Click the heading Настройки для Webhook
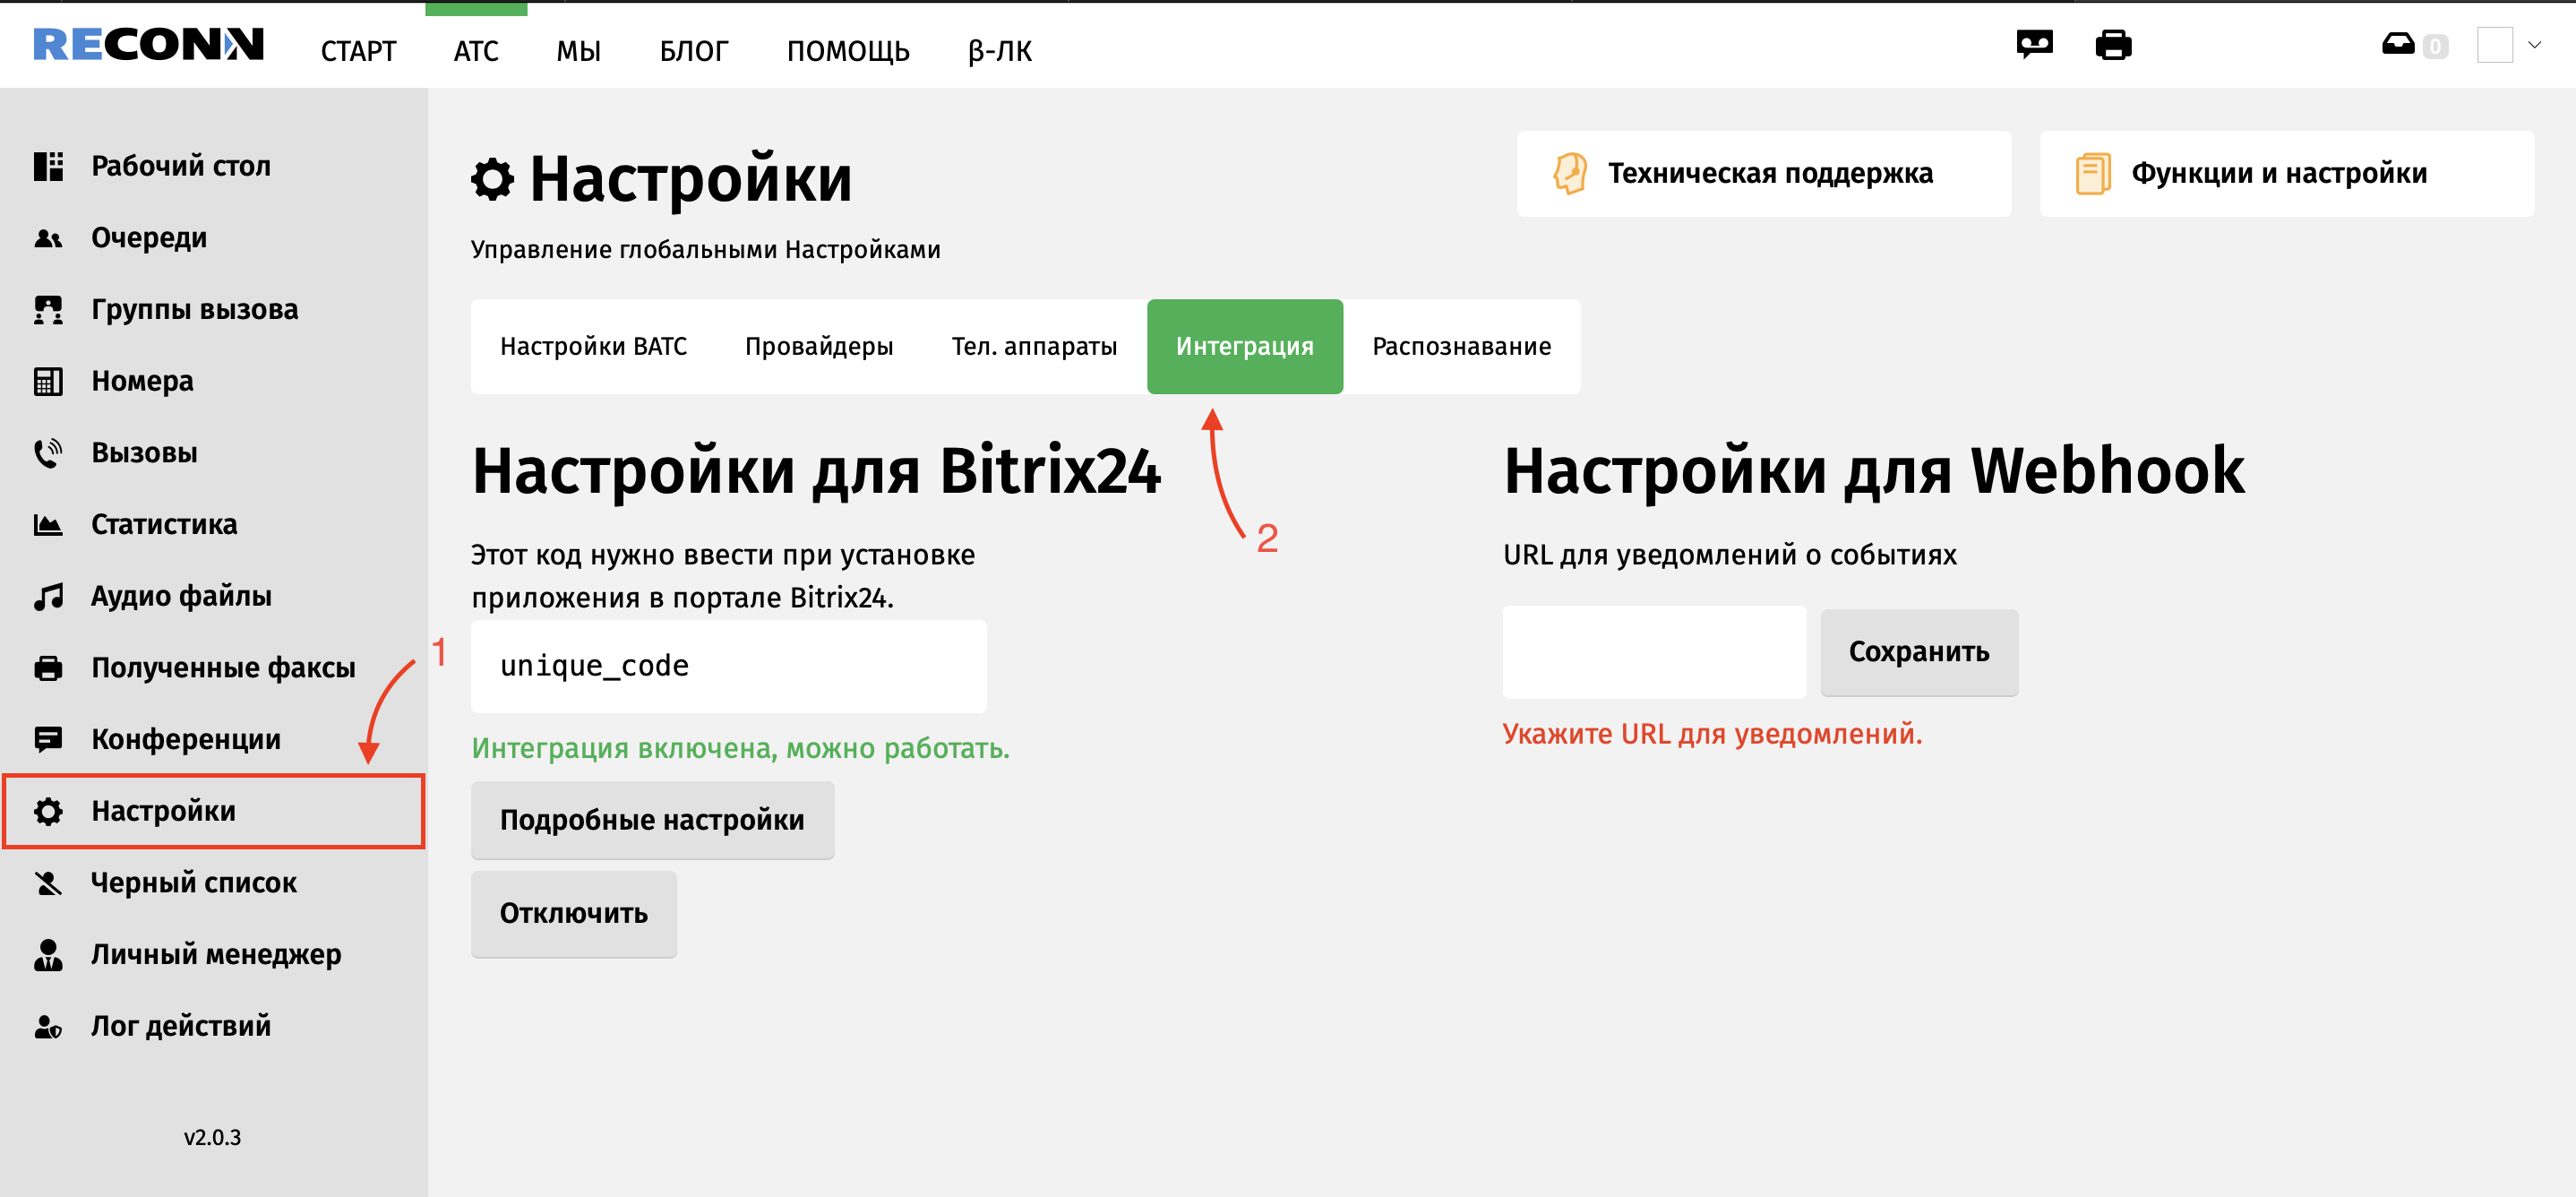This screenshot has height=1197, width=2576. pyautogui.click(x=1874, y=471)
